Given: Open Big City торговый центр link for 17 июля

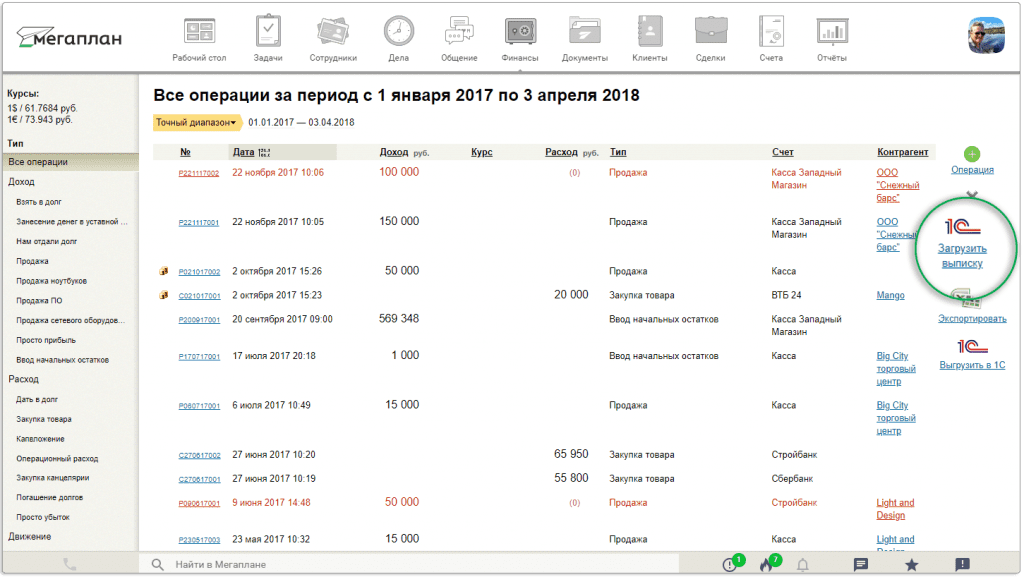Looking at the screenshot, I should (895, 369).
